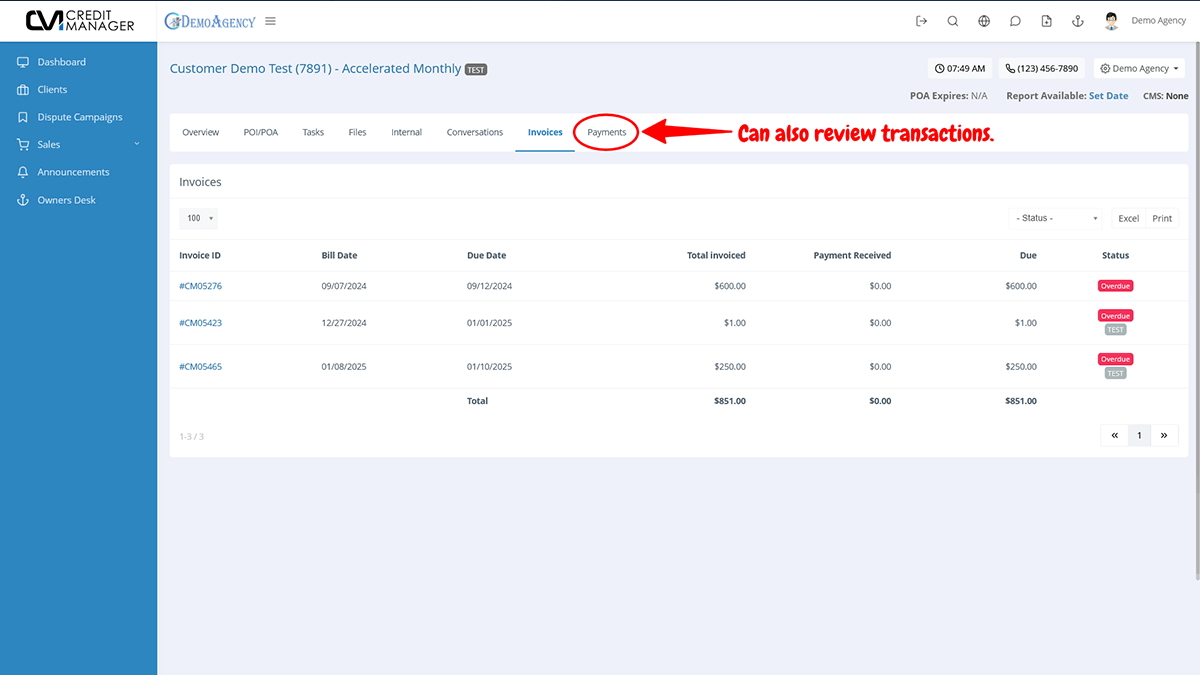
Task: Toggle sidebar with the hamburger menu icon
Action: point(271,21)
